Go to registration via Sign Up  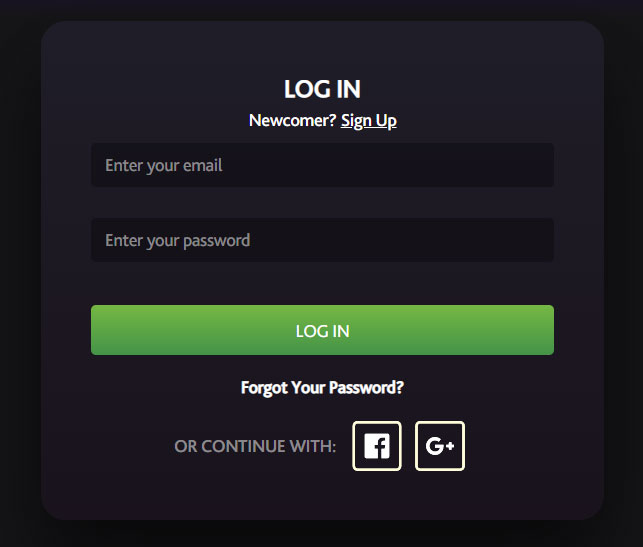pos(369,121)
